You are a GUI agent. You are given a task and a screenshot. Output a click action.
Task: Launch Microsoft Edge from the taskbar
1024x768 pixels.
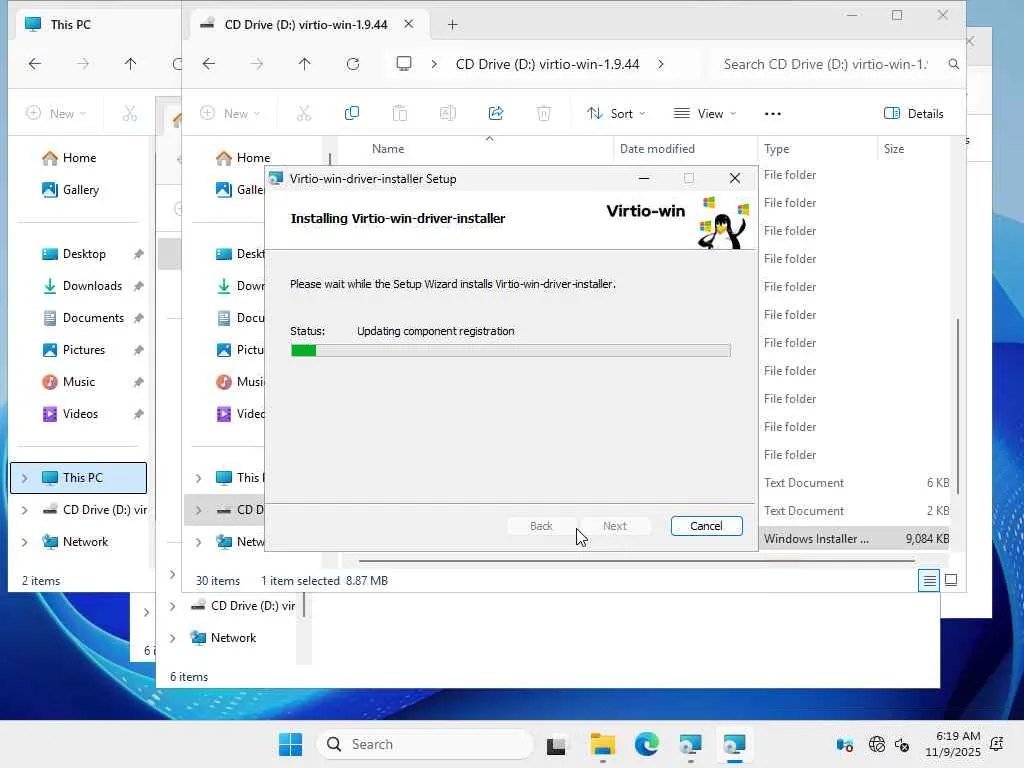pos(647,744)
